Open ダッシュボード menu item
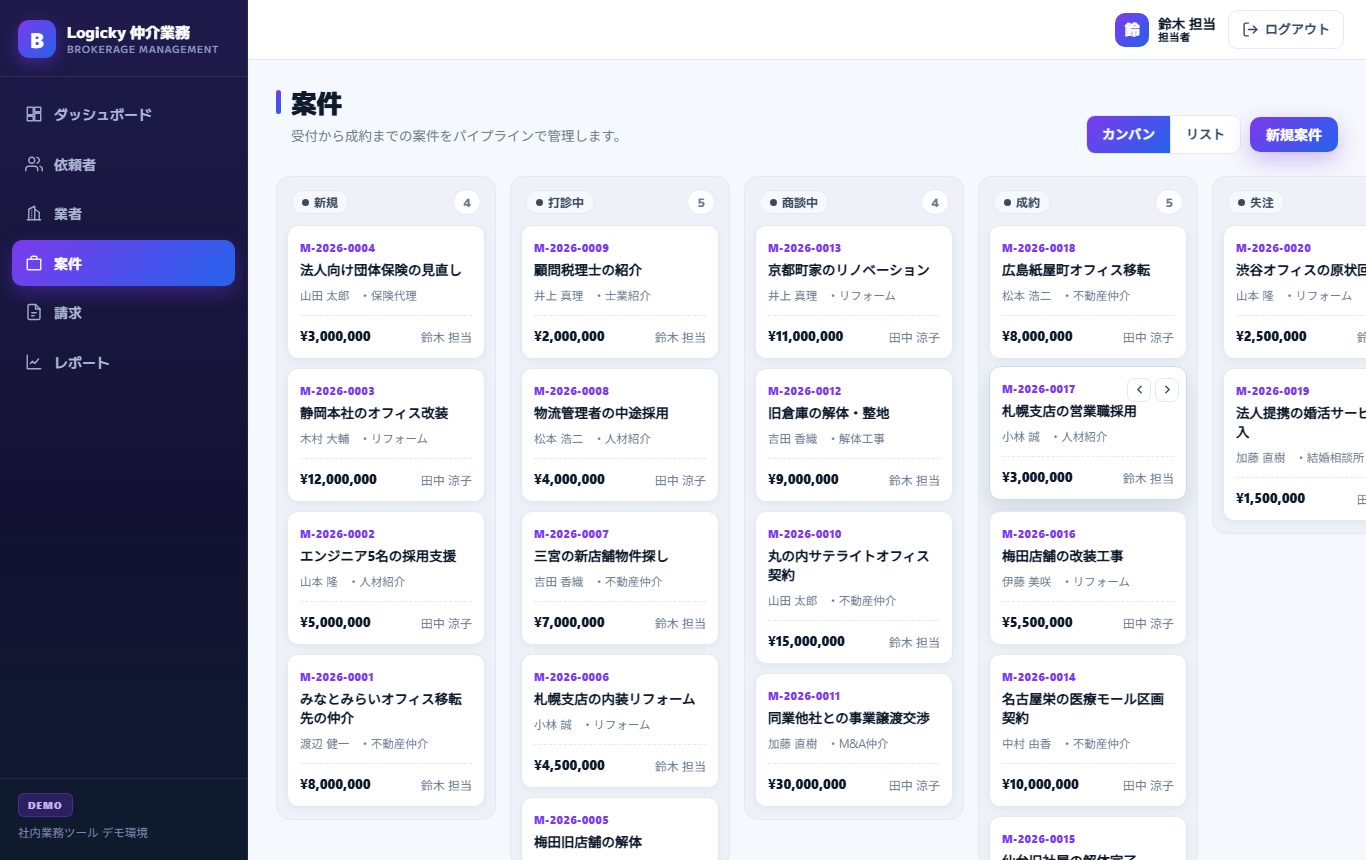1366x860 pixels. click(123, 114)
